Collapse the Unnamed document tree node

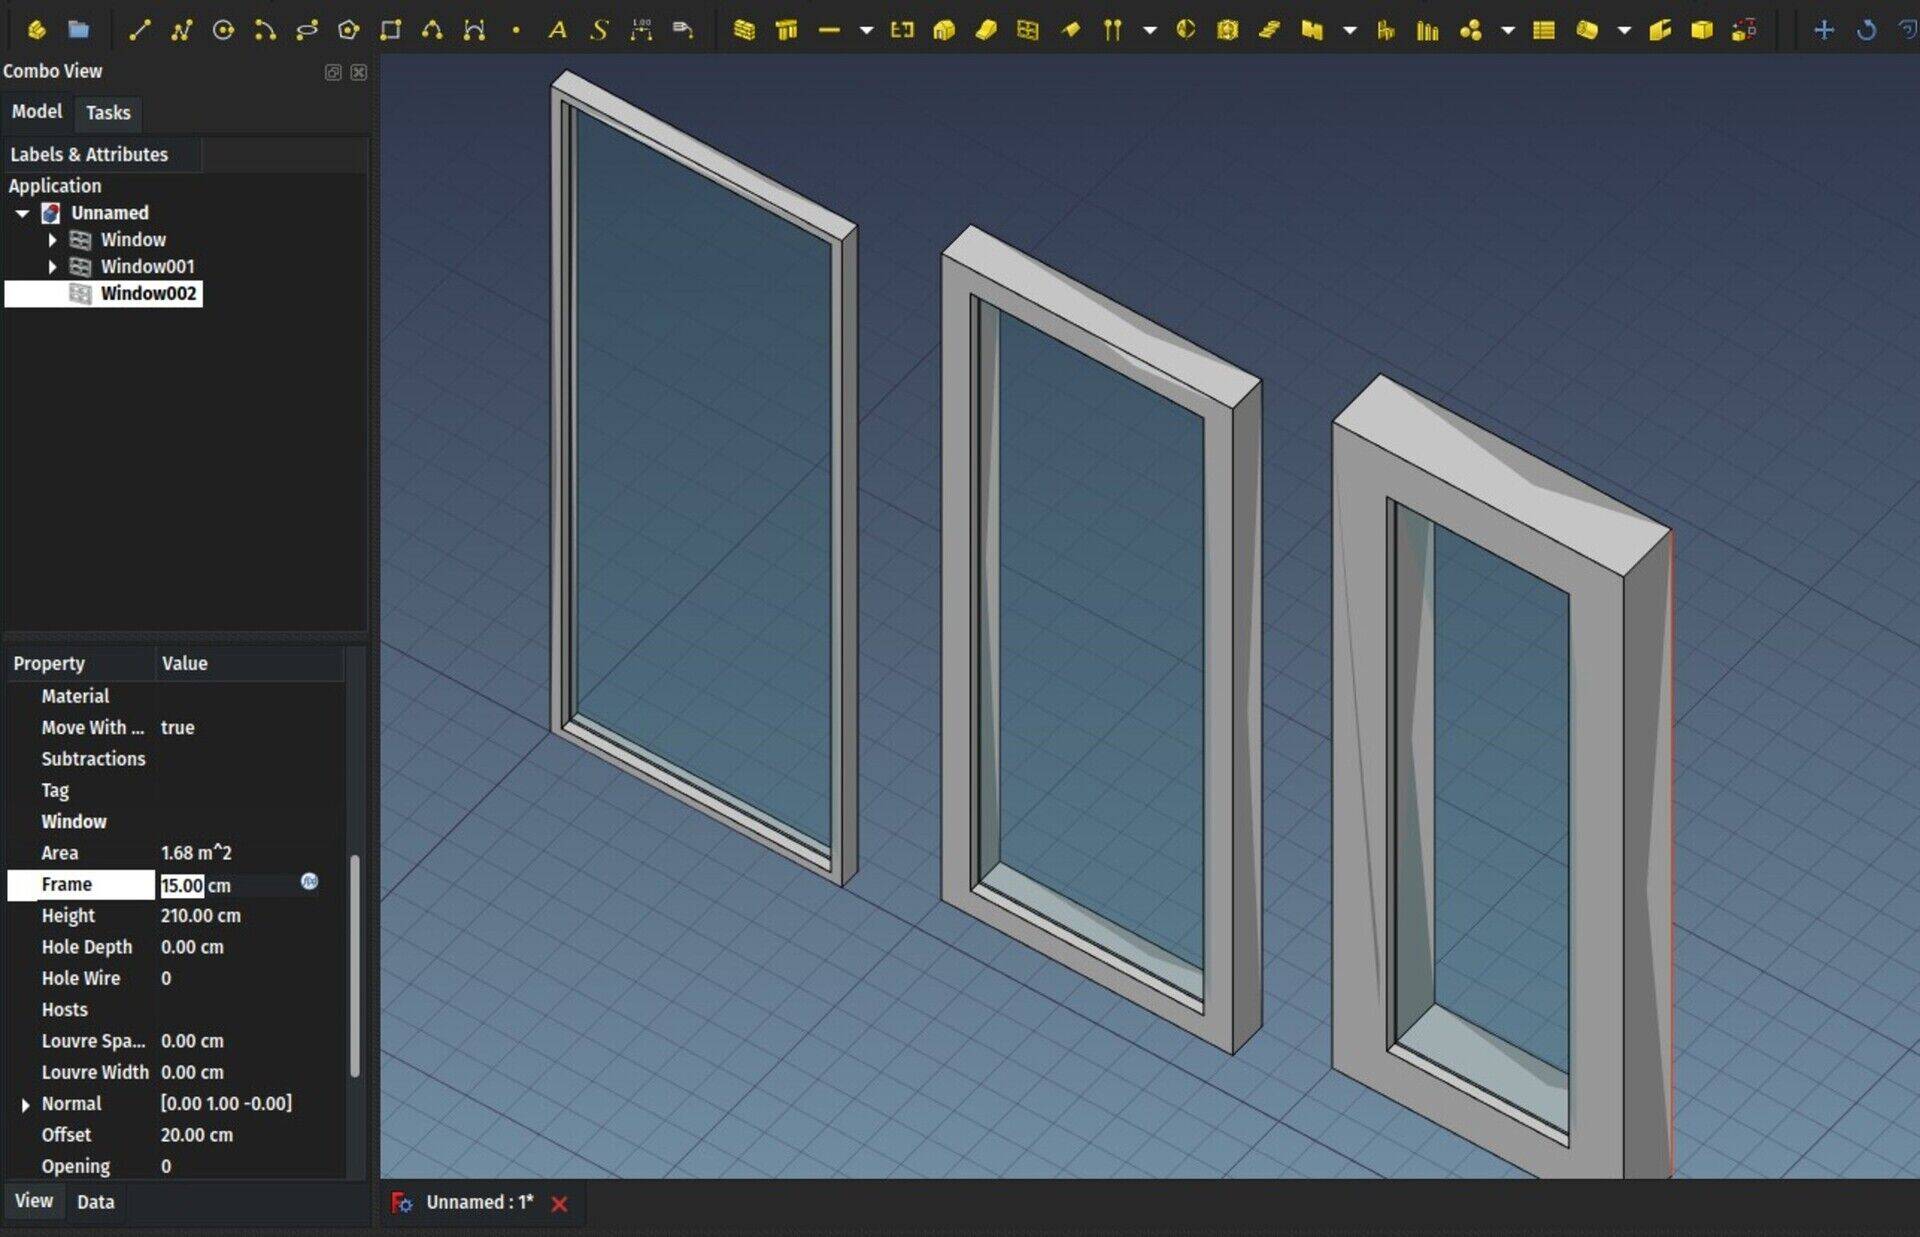[22, 213]
